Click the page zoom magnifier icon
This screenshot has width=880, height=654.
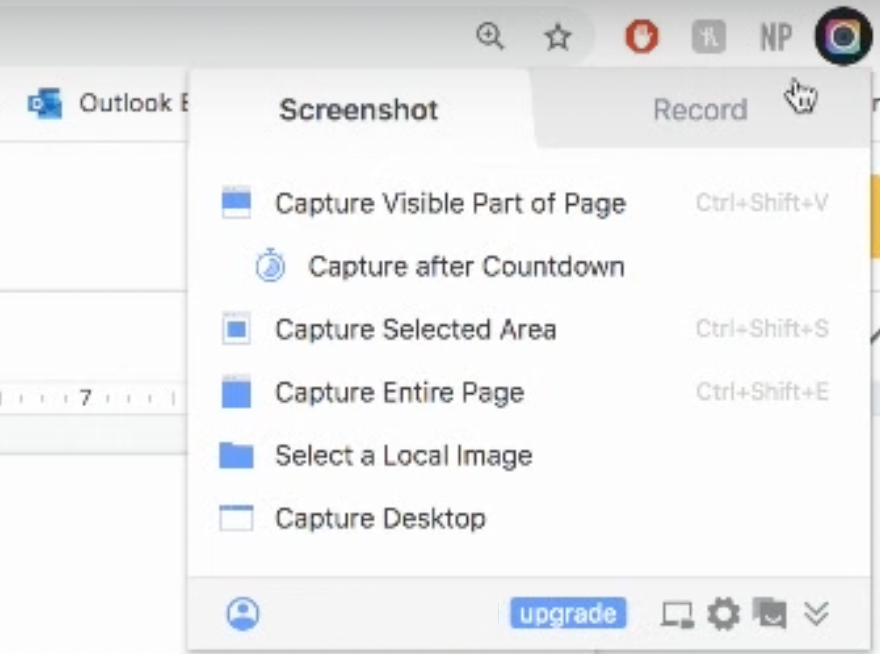[x=490, y=35]
